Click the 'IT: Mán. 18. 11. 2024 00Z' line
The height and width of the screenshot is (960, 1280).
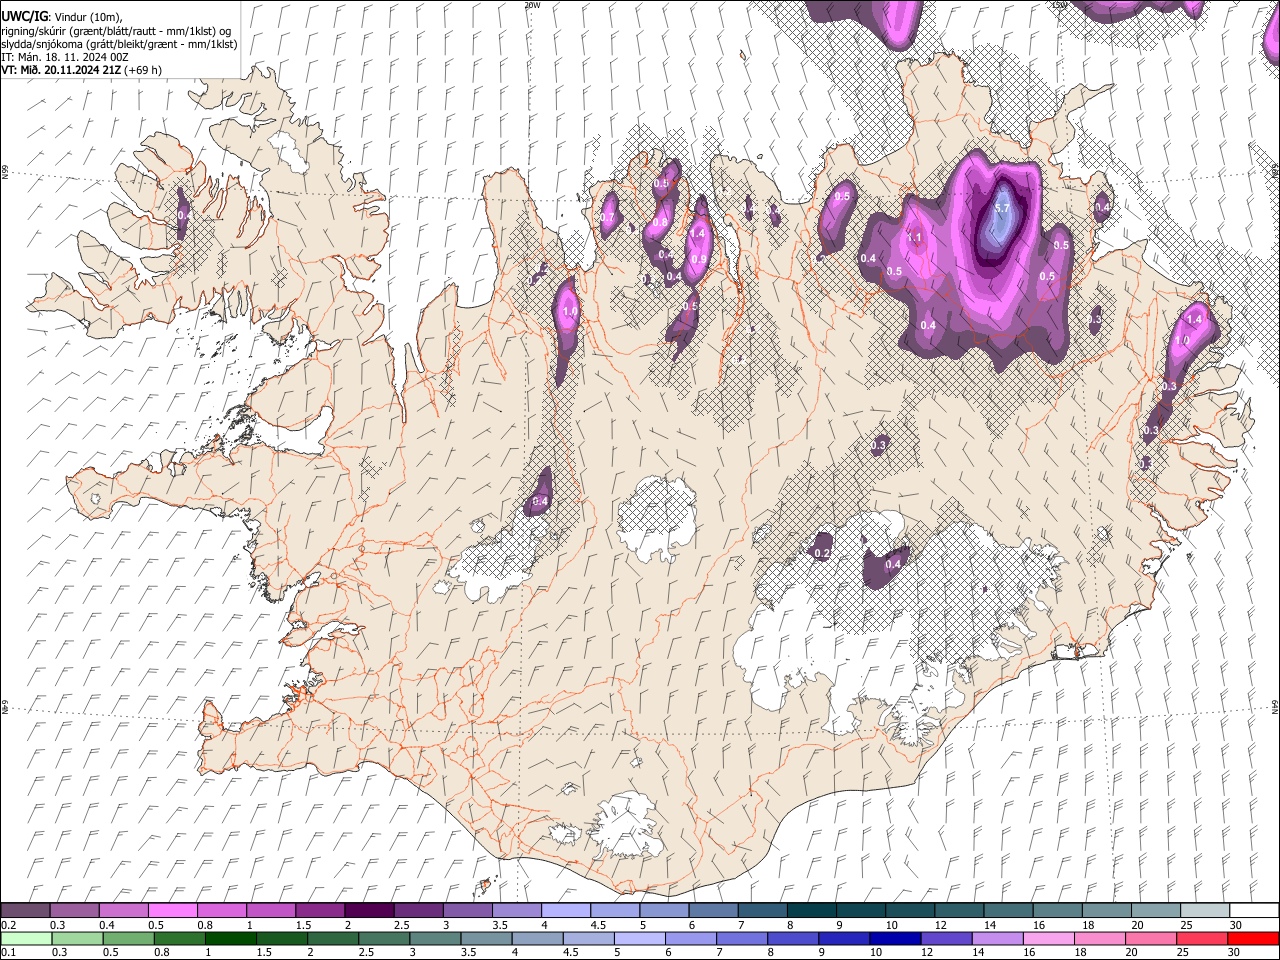click(64, 57)
